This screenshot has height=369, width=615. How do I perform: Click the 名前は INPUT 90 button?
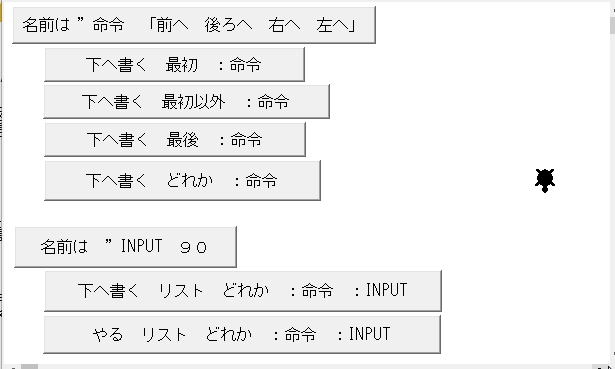126,247
